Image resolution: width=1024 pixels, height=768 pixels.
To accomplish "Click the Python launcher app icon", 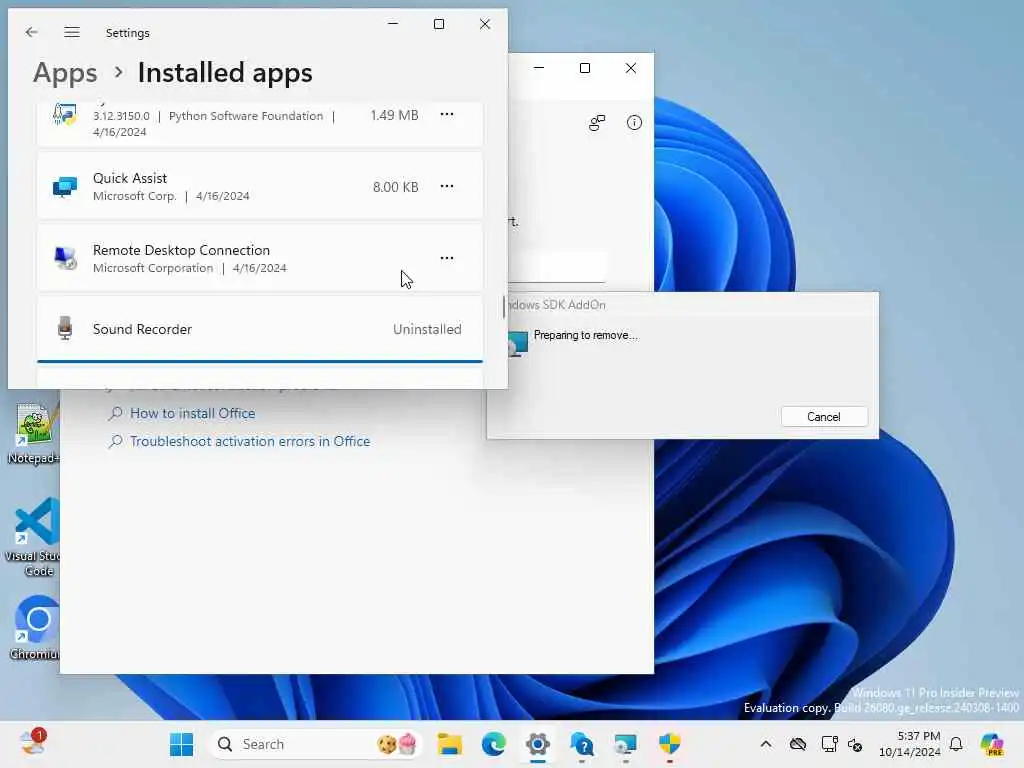I will (65, 114).
